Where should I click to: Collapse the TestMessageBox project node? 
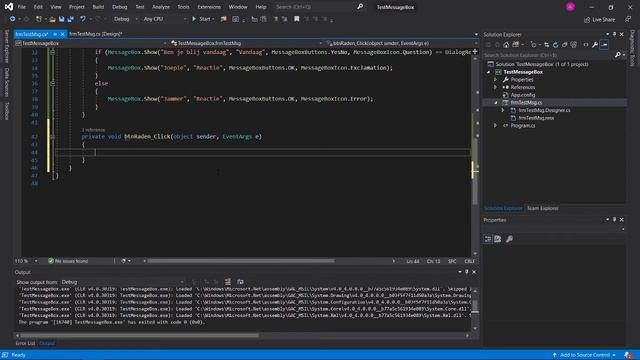coord(489,72)
